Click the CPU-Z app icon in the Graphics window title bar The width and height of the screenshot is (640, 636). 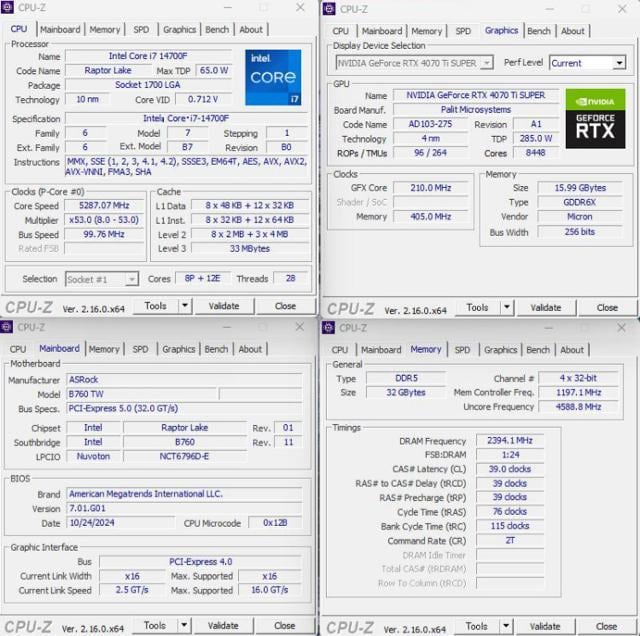329,9
